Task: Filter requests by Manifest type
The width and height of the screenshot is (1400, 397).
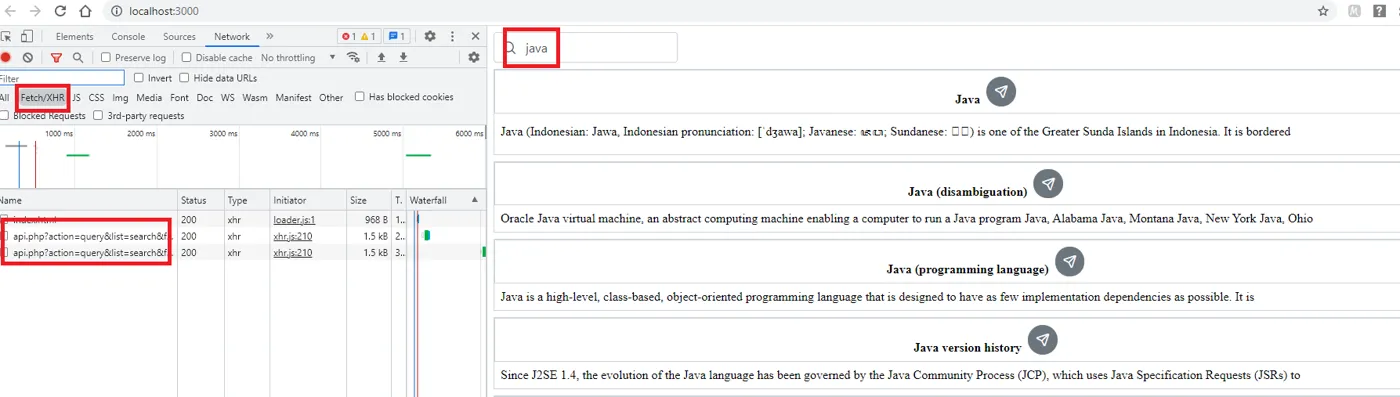Action: pos(293,98)
